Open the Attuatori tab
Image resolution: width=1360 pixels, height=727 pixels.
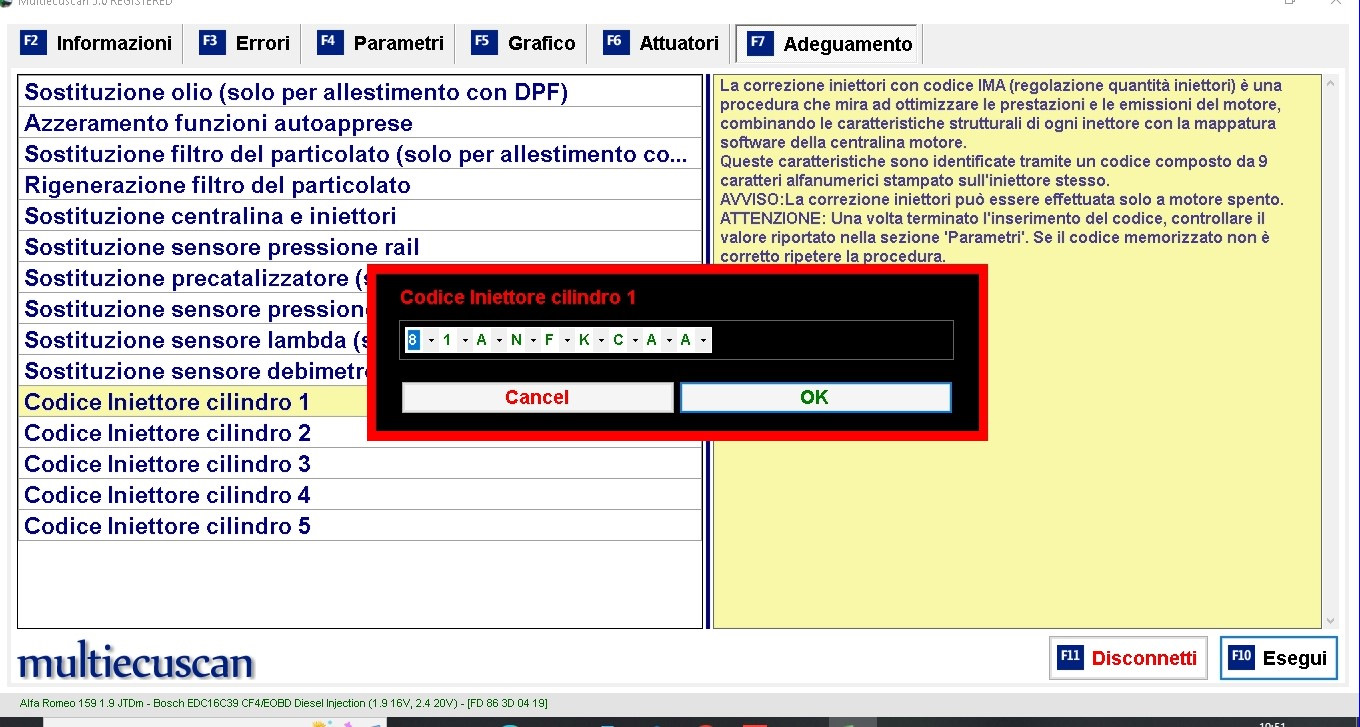pyautogui.click(x=678, y=43)
